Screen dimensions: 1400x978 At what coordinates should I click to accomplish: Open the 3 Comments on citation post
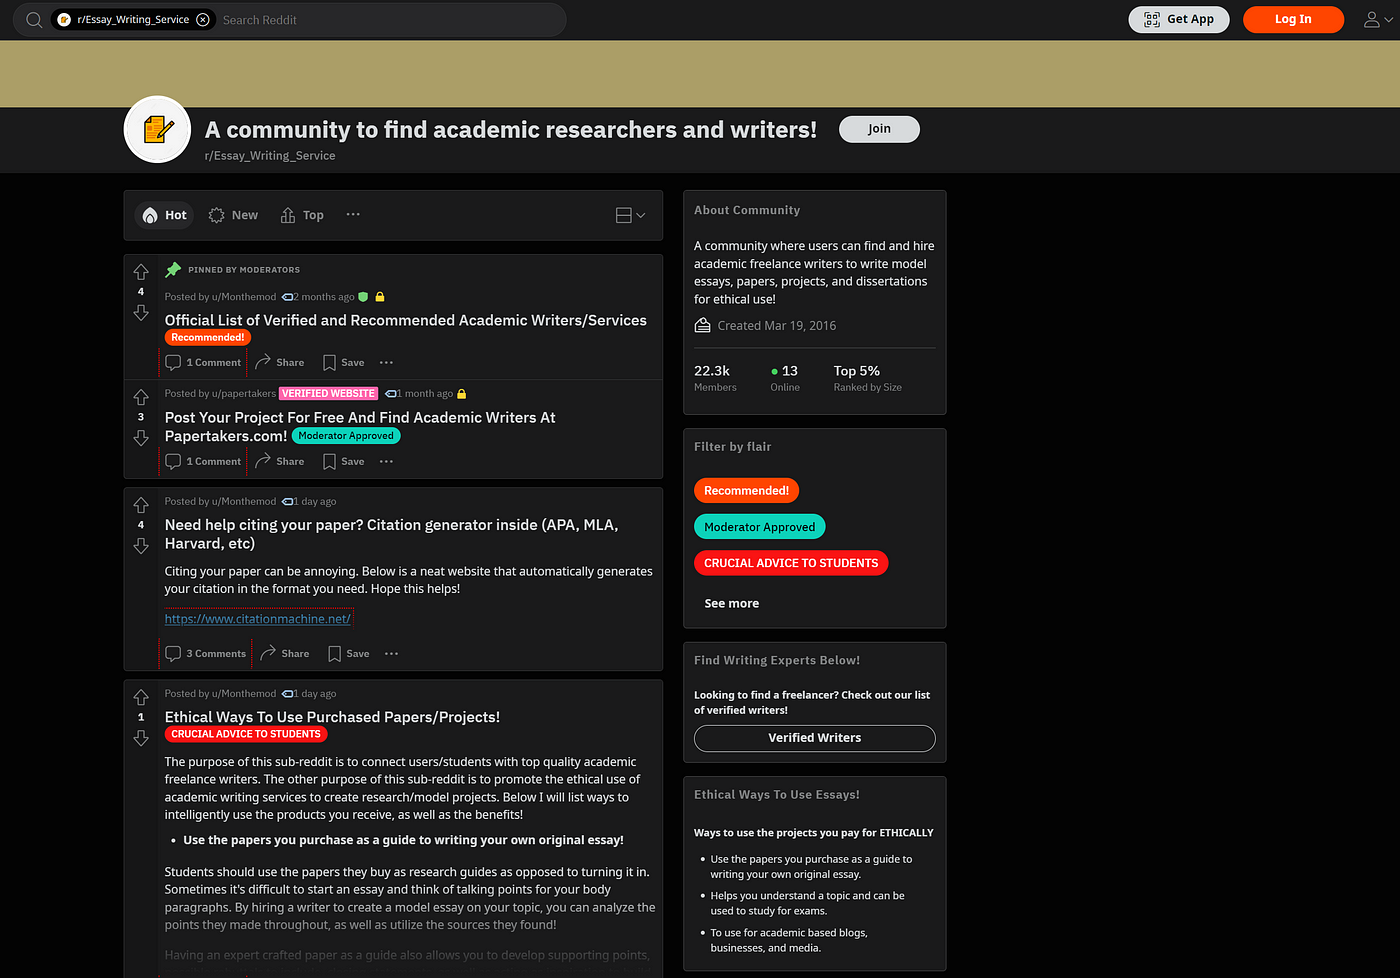coord(206,653)
